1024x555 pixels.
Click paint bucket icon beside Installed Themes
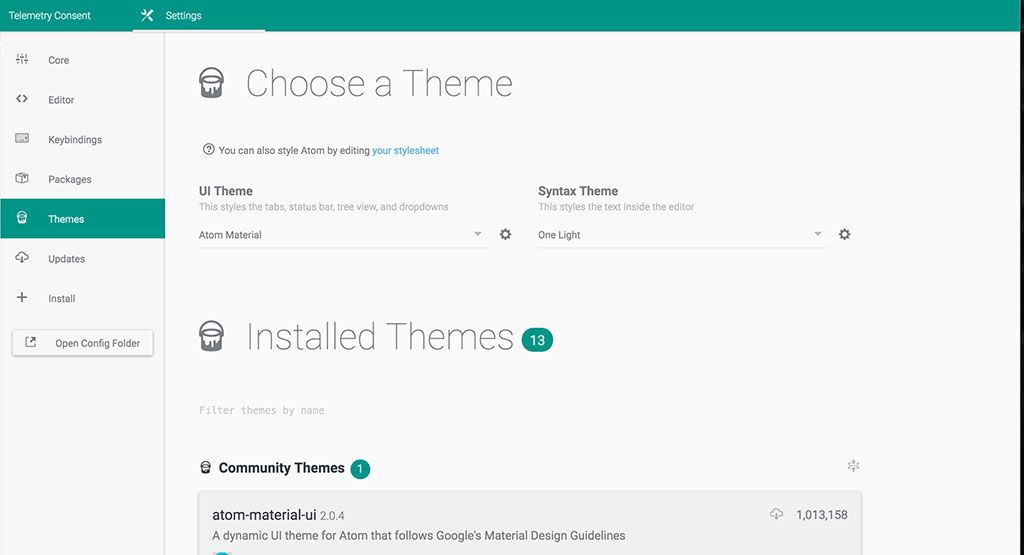[x=211, y=336]
